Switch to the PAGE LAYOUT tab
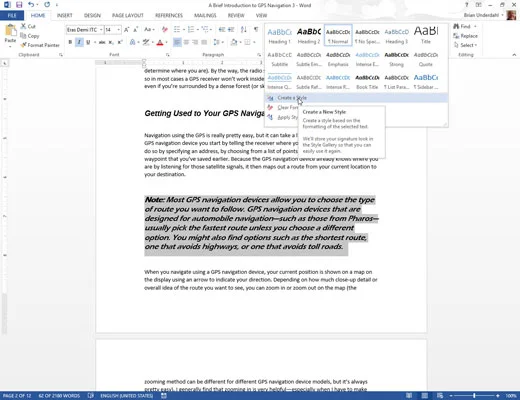Screen dimensions: 520x400 point(128,15)
